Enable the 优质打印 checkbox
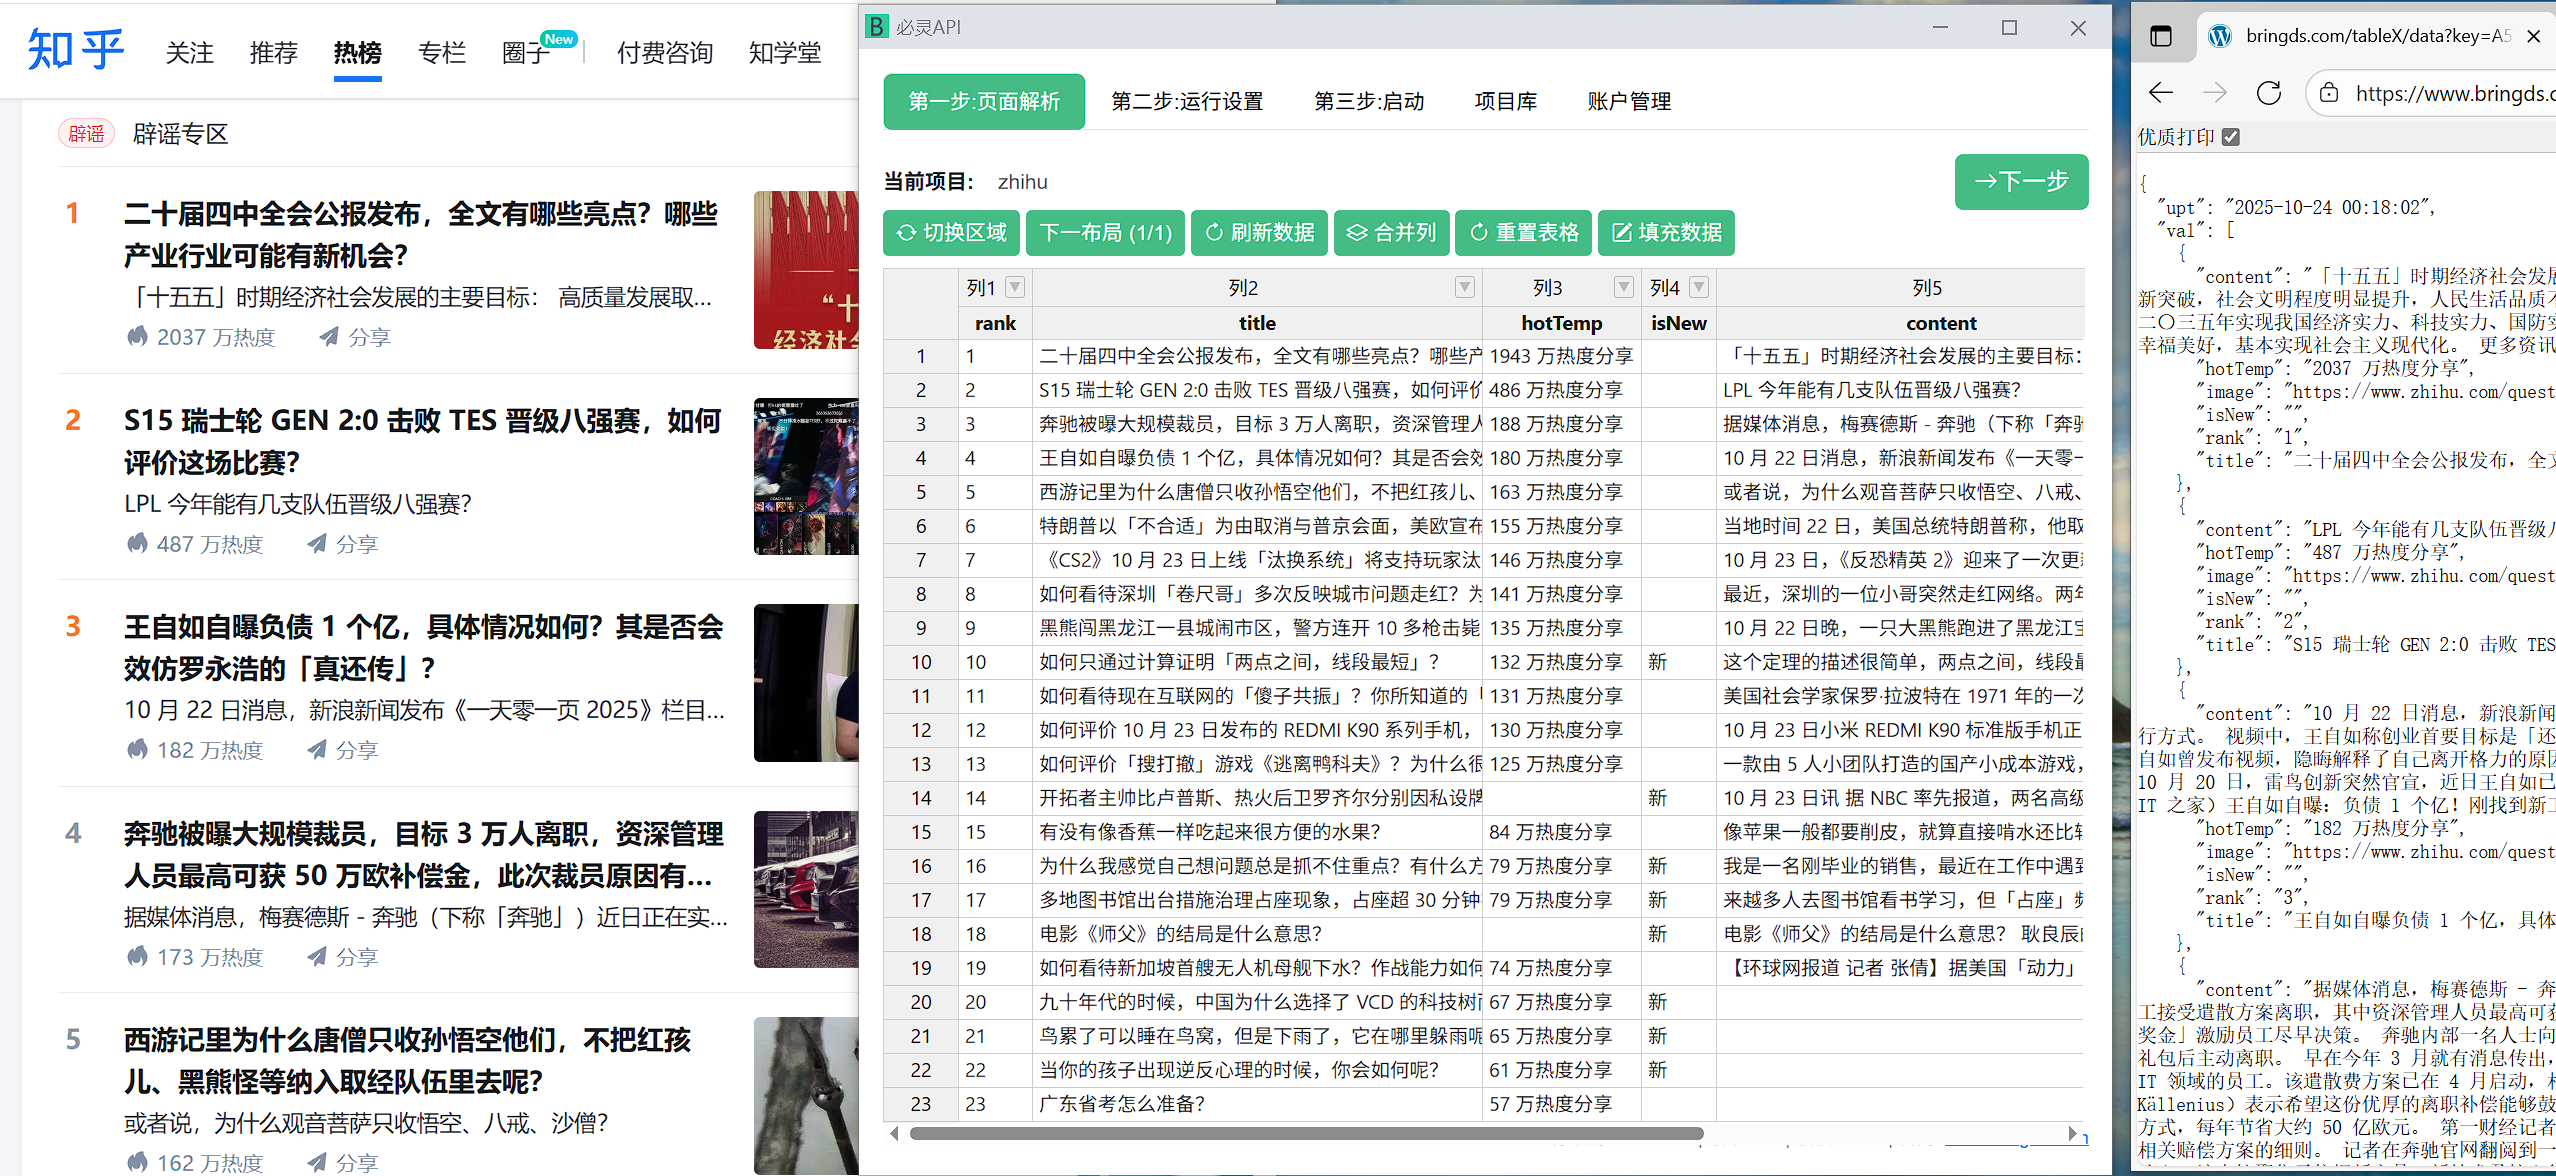The height and width of the screenshot is (1176, 2556). [2233, 137]
